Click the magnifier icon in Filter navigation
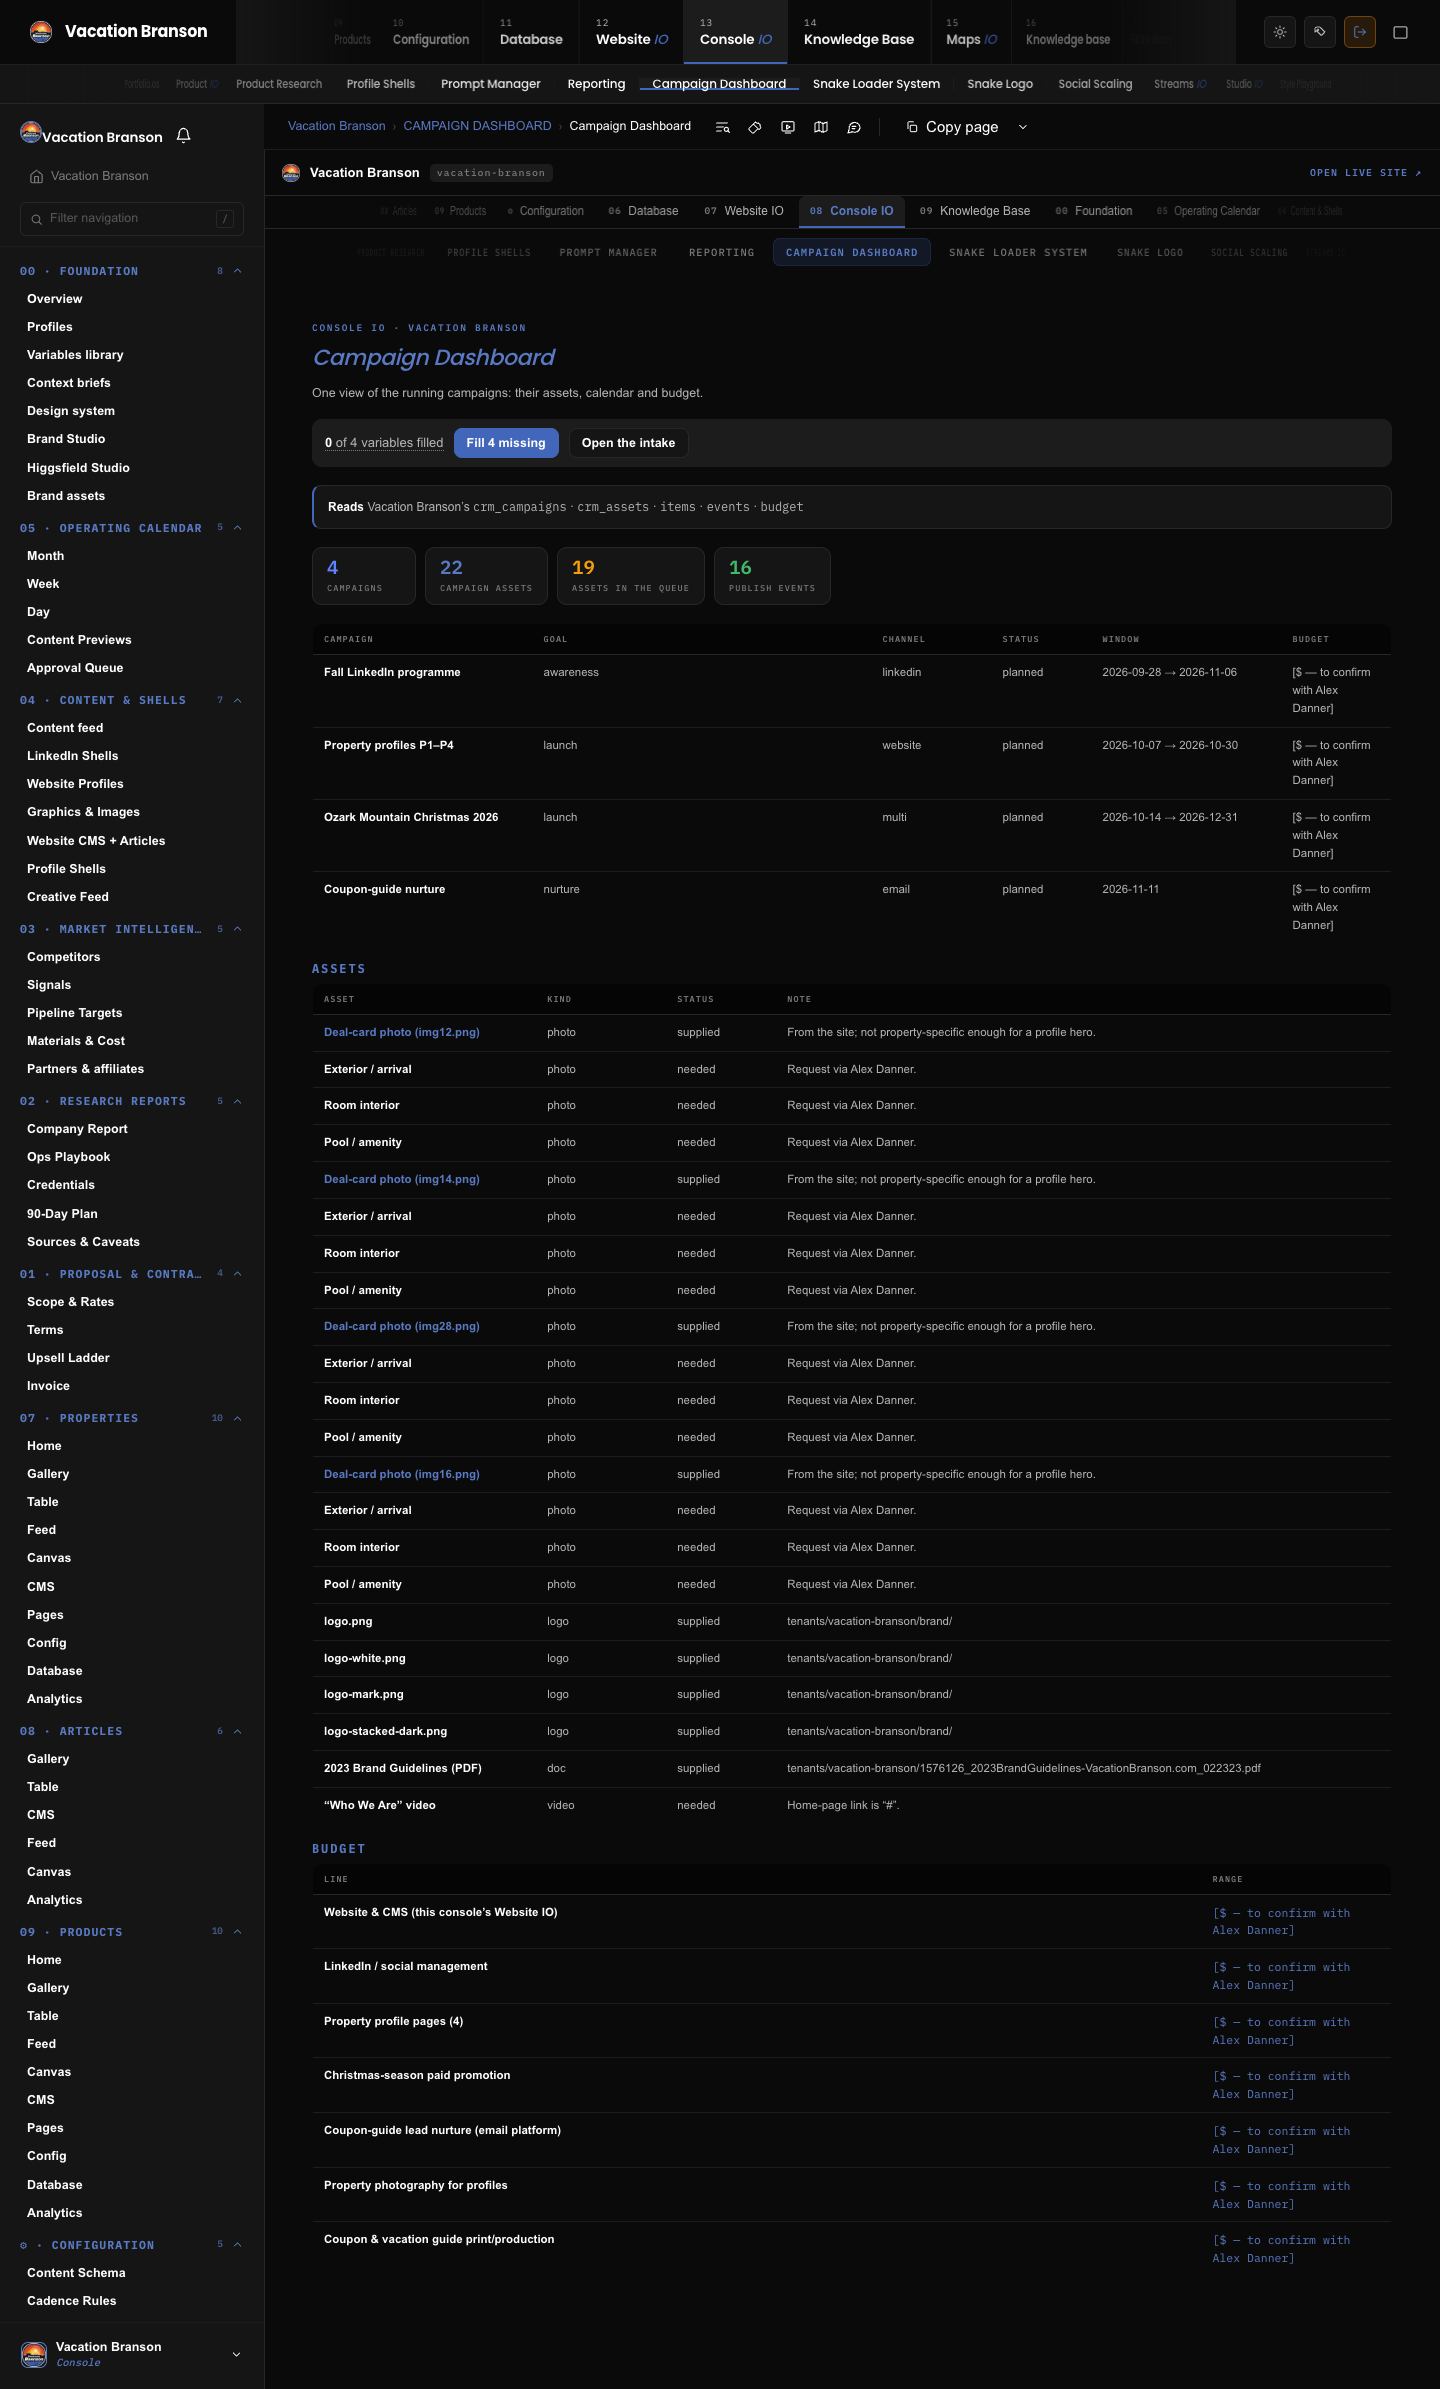1440x2389 pixels. (x=37, y=219)
